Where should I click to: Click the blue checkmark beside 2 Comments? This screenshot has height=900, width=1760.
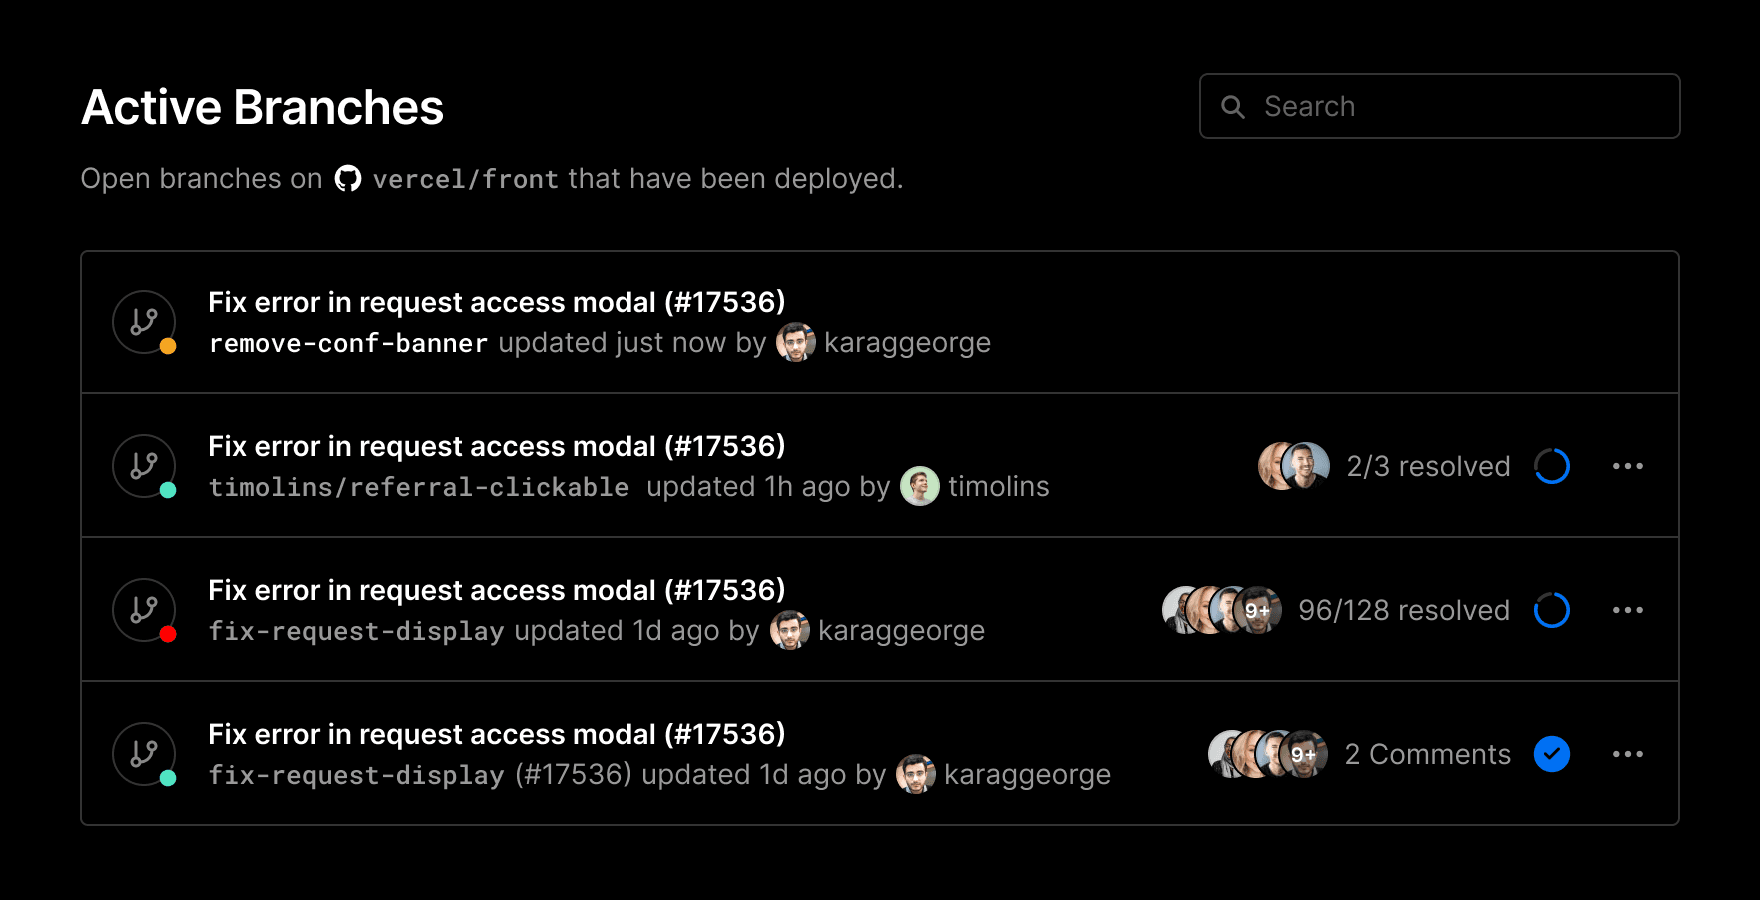coord(1552,754)
